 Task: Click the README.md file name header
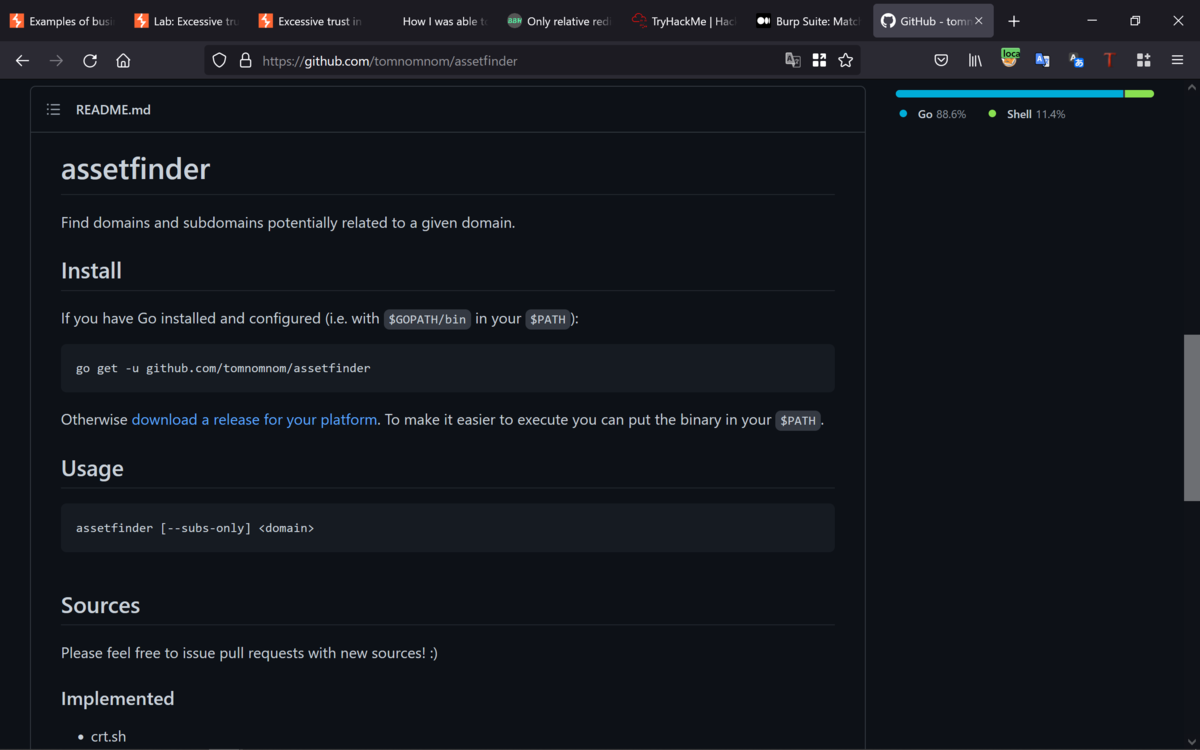[x=113, y=109]
